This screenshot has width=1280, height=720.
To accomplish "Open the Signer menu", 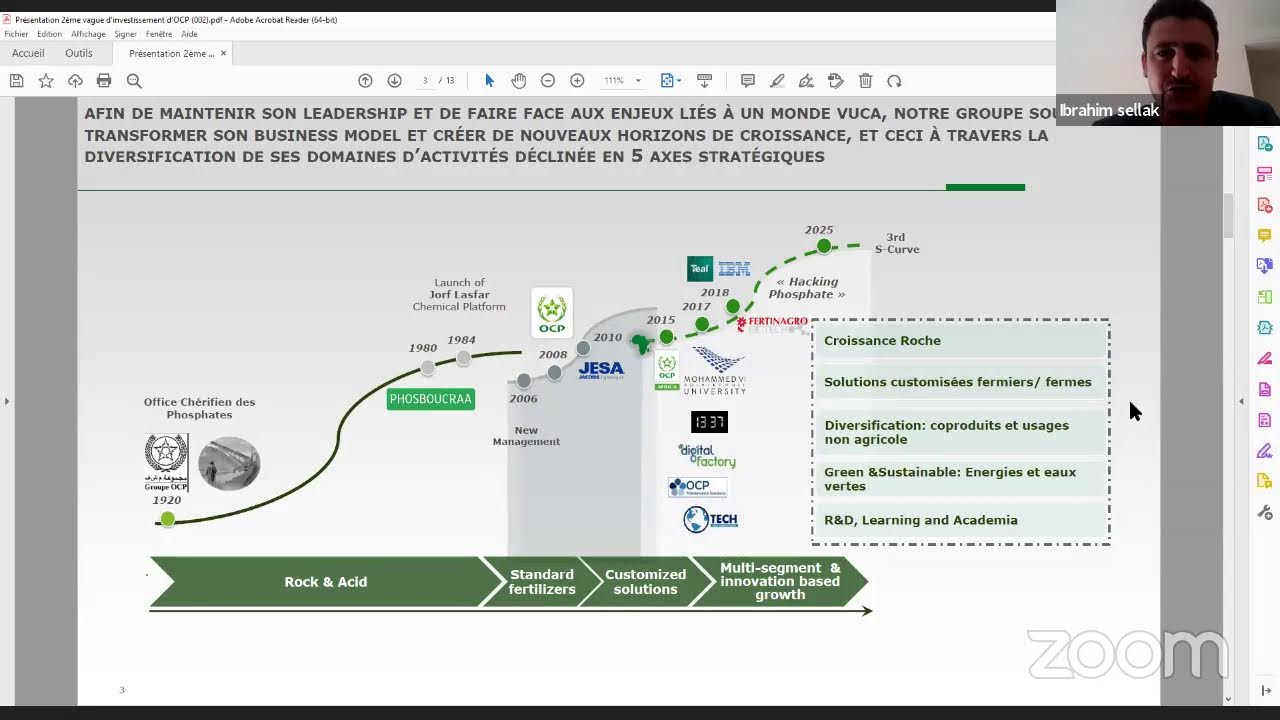I will [x=125, y=34].
